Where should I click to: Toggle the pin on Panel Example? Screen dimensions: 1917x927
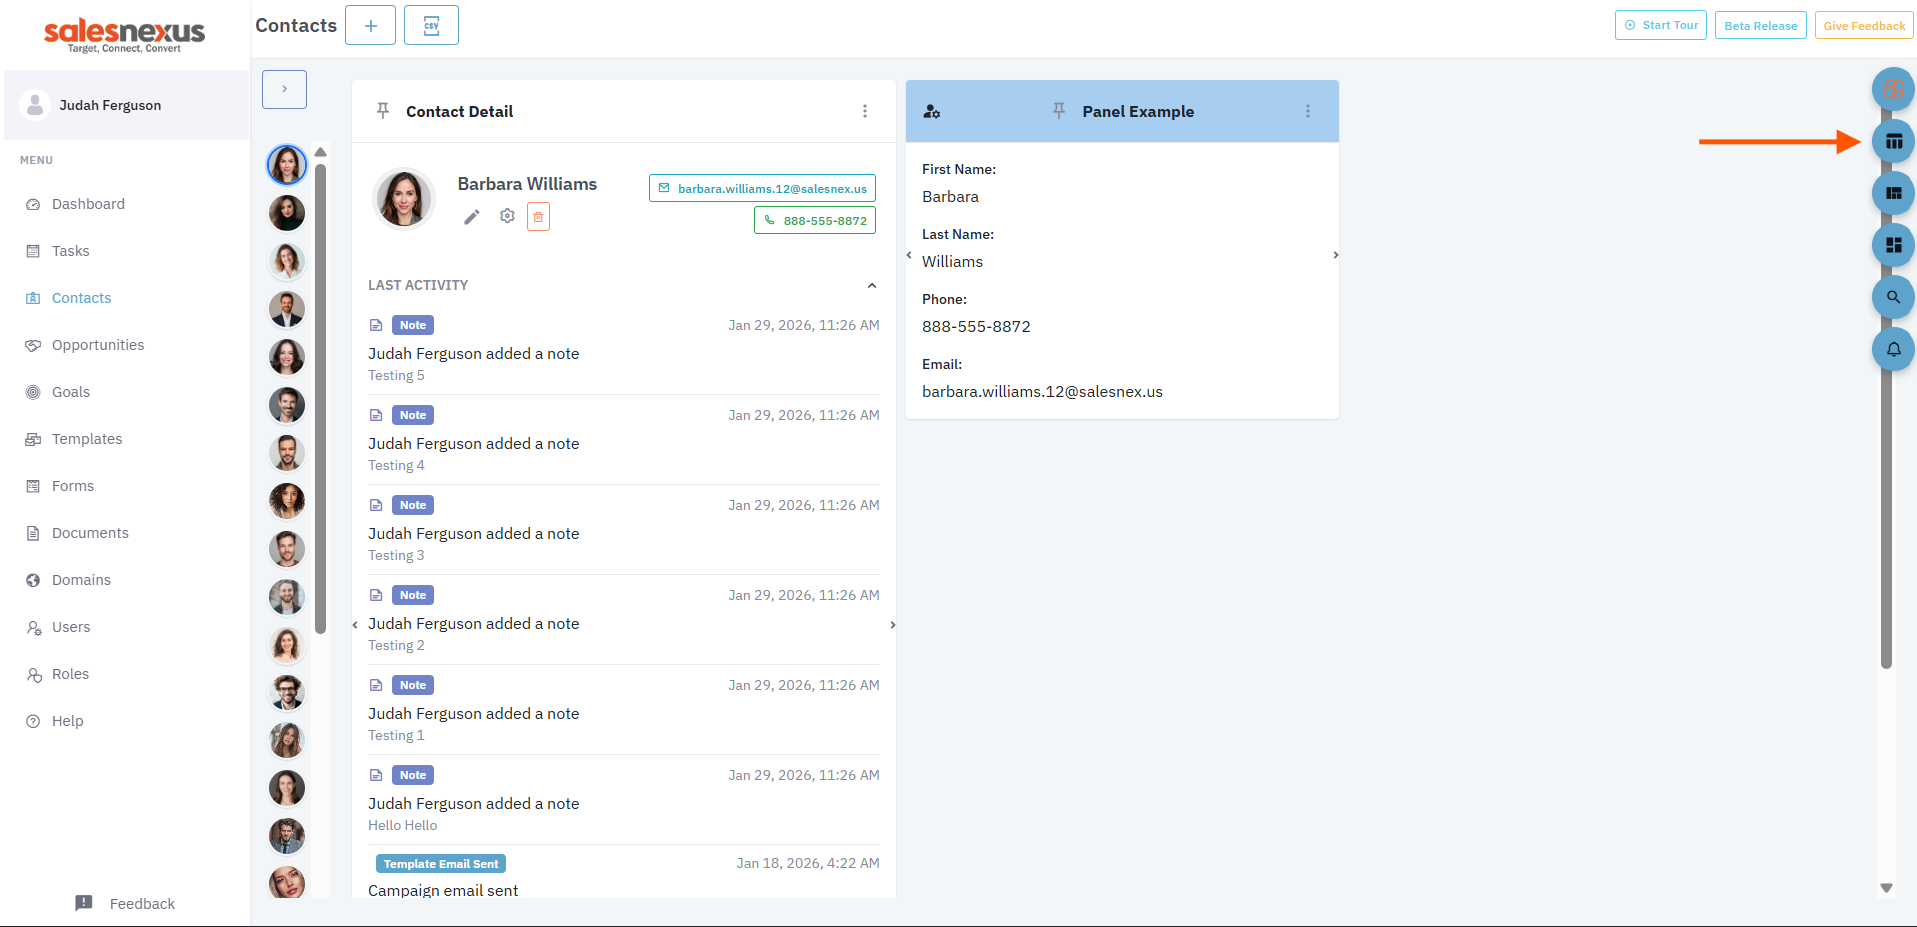coord(1059,111)
